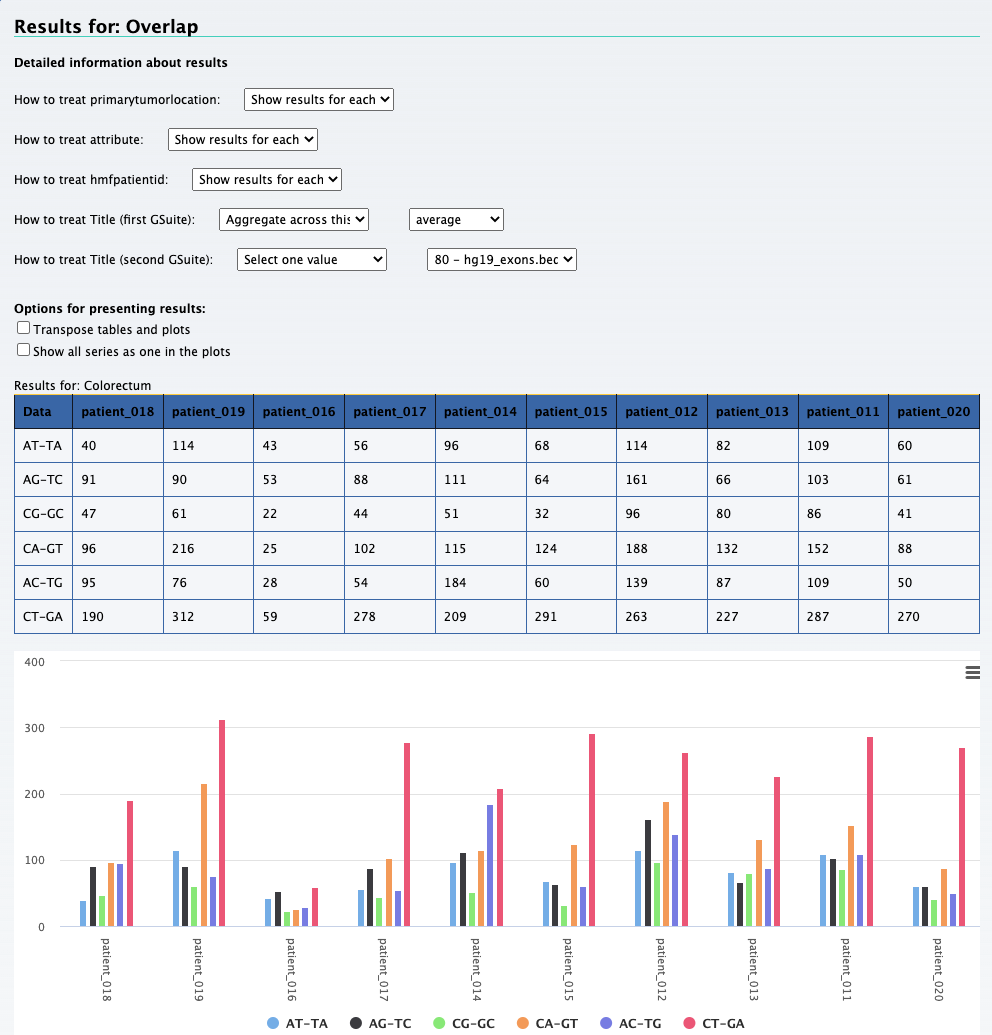992x1035 pixels.
Task: Open primarytumorlocation treatment dropdown
Action: 319,99
